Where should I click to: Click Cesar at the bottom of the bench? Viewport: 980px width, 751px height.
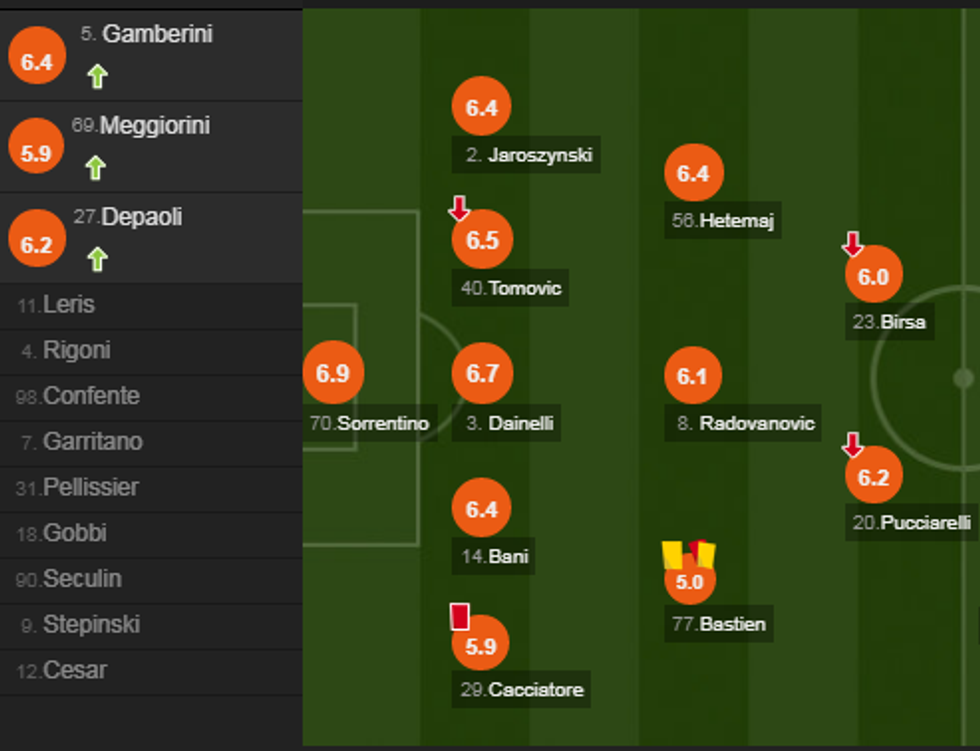click(x=74, y=670)
